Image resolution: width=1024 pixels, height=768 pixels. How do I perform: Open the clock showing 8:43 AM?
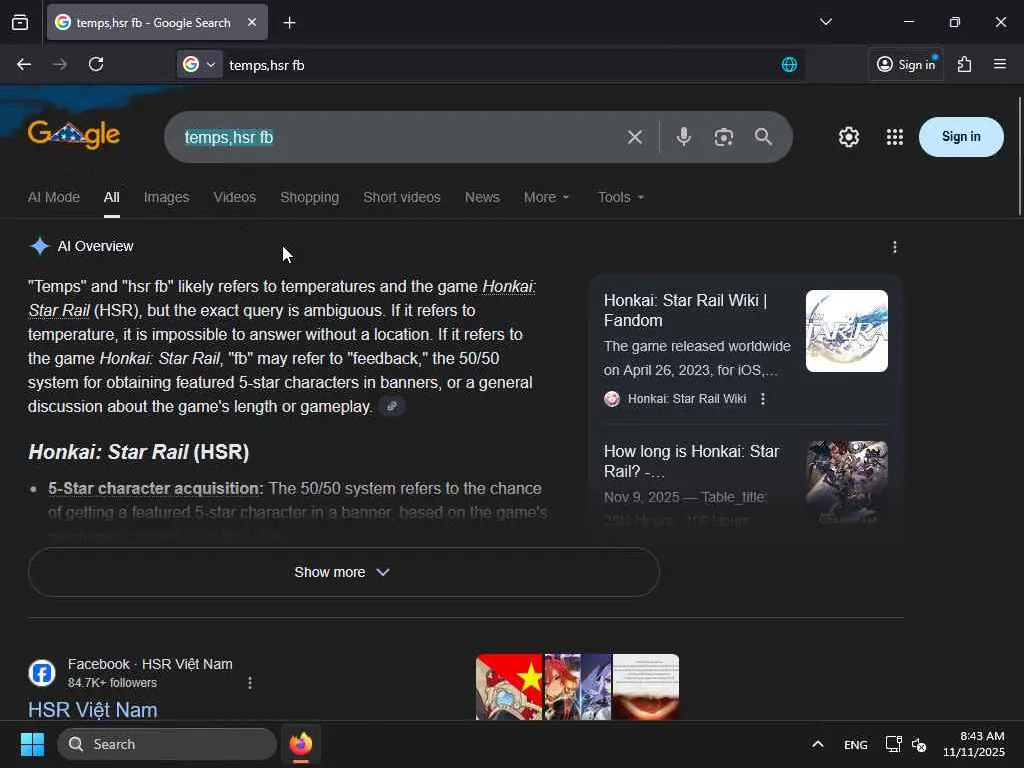click(x=973, y=744)
